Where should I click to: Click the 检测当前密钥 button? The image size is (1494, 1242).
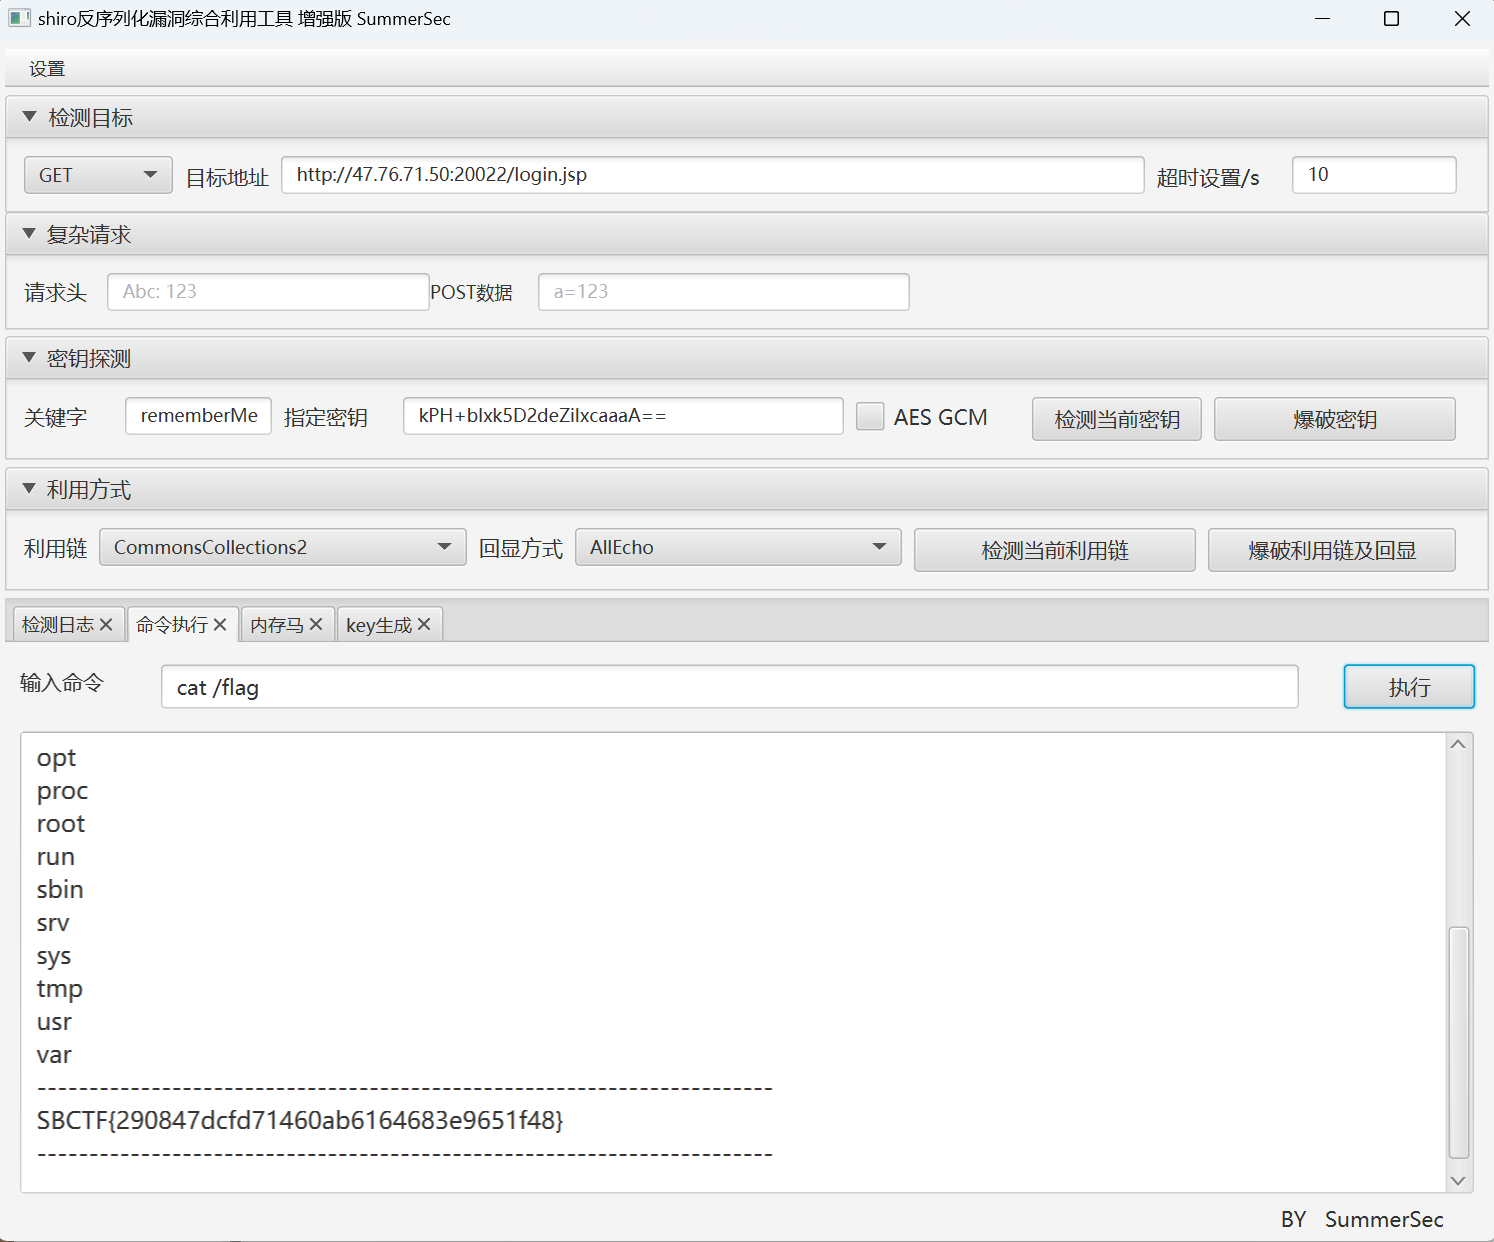click(x=1117, y=419)
